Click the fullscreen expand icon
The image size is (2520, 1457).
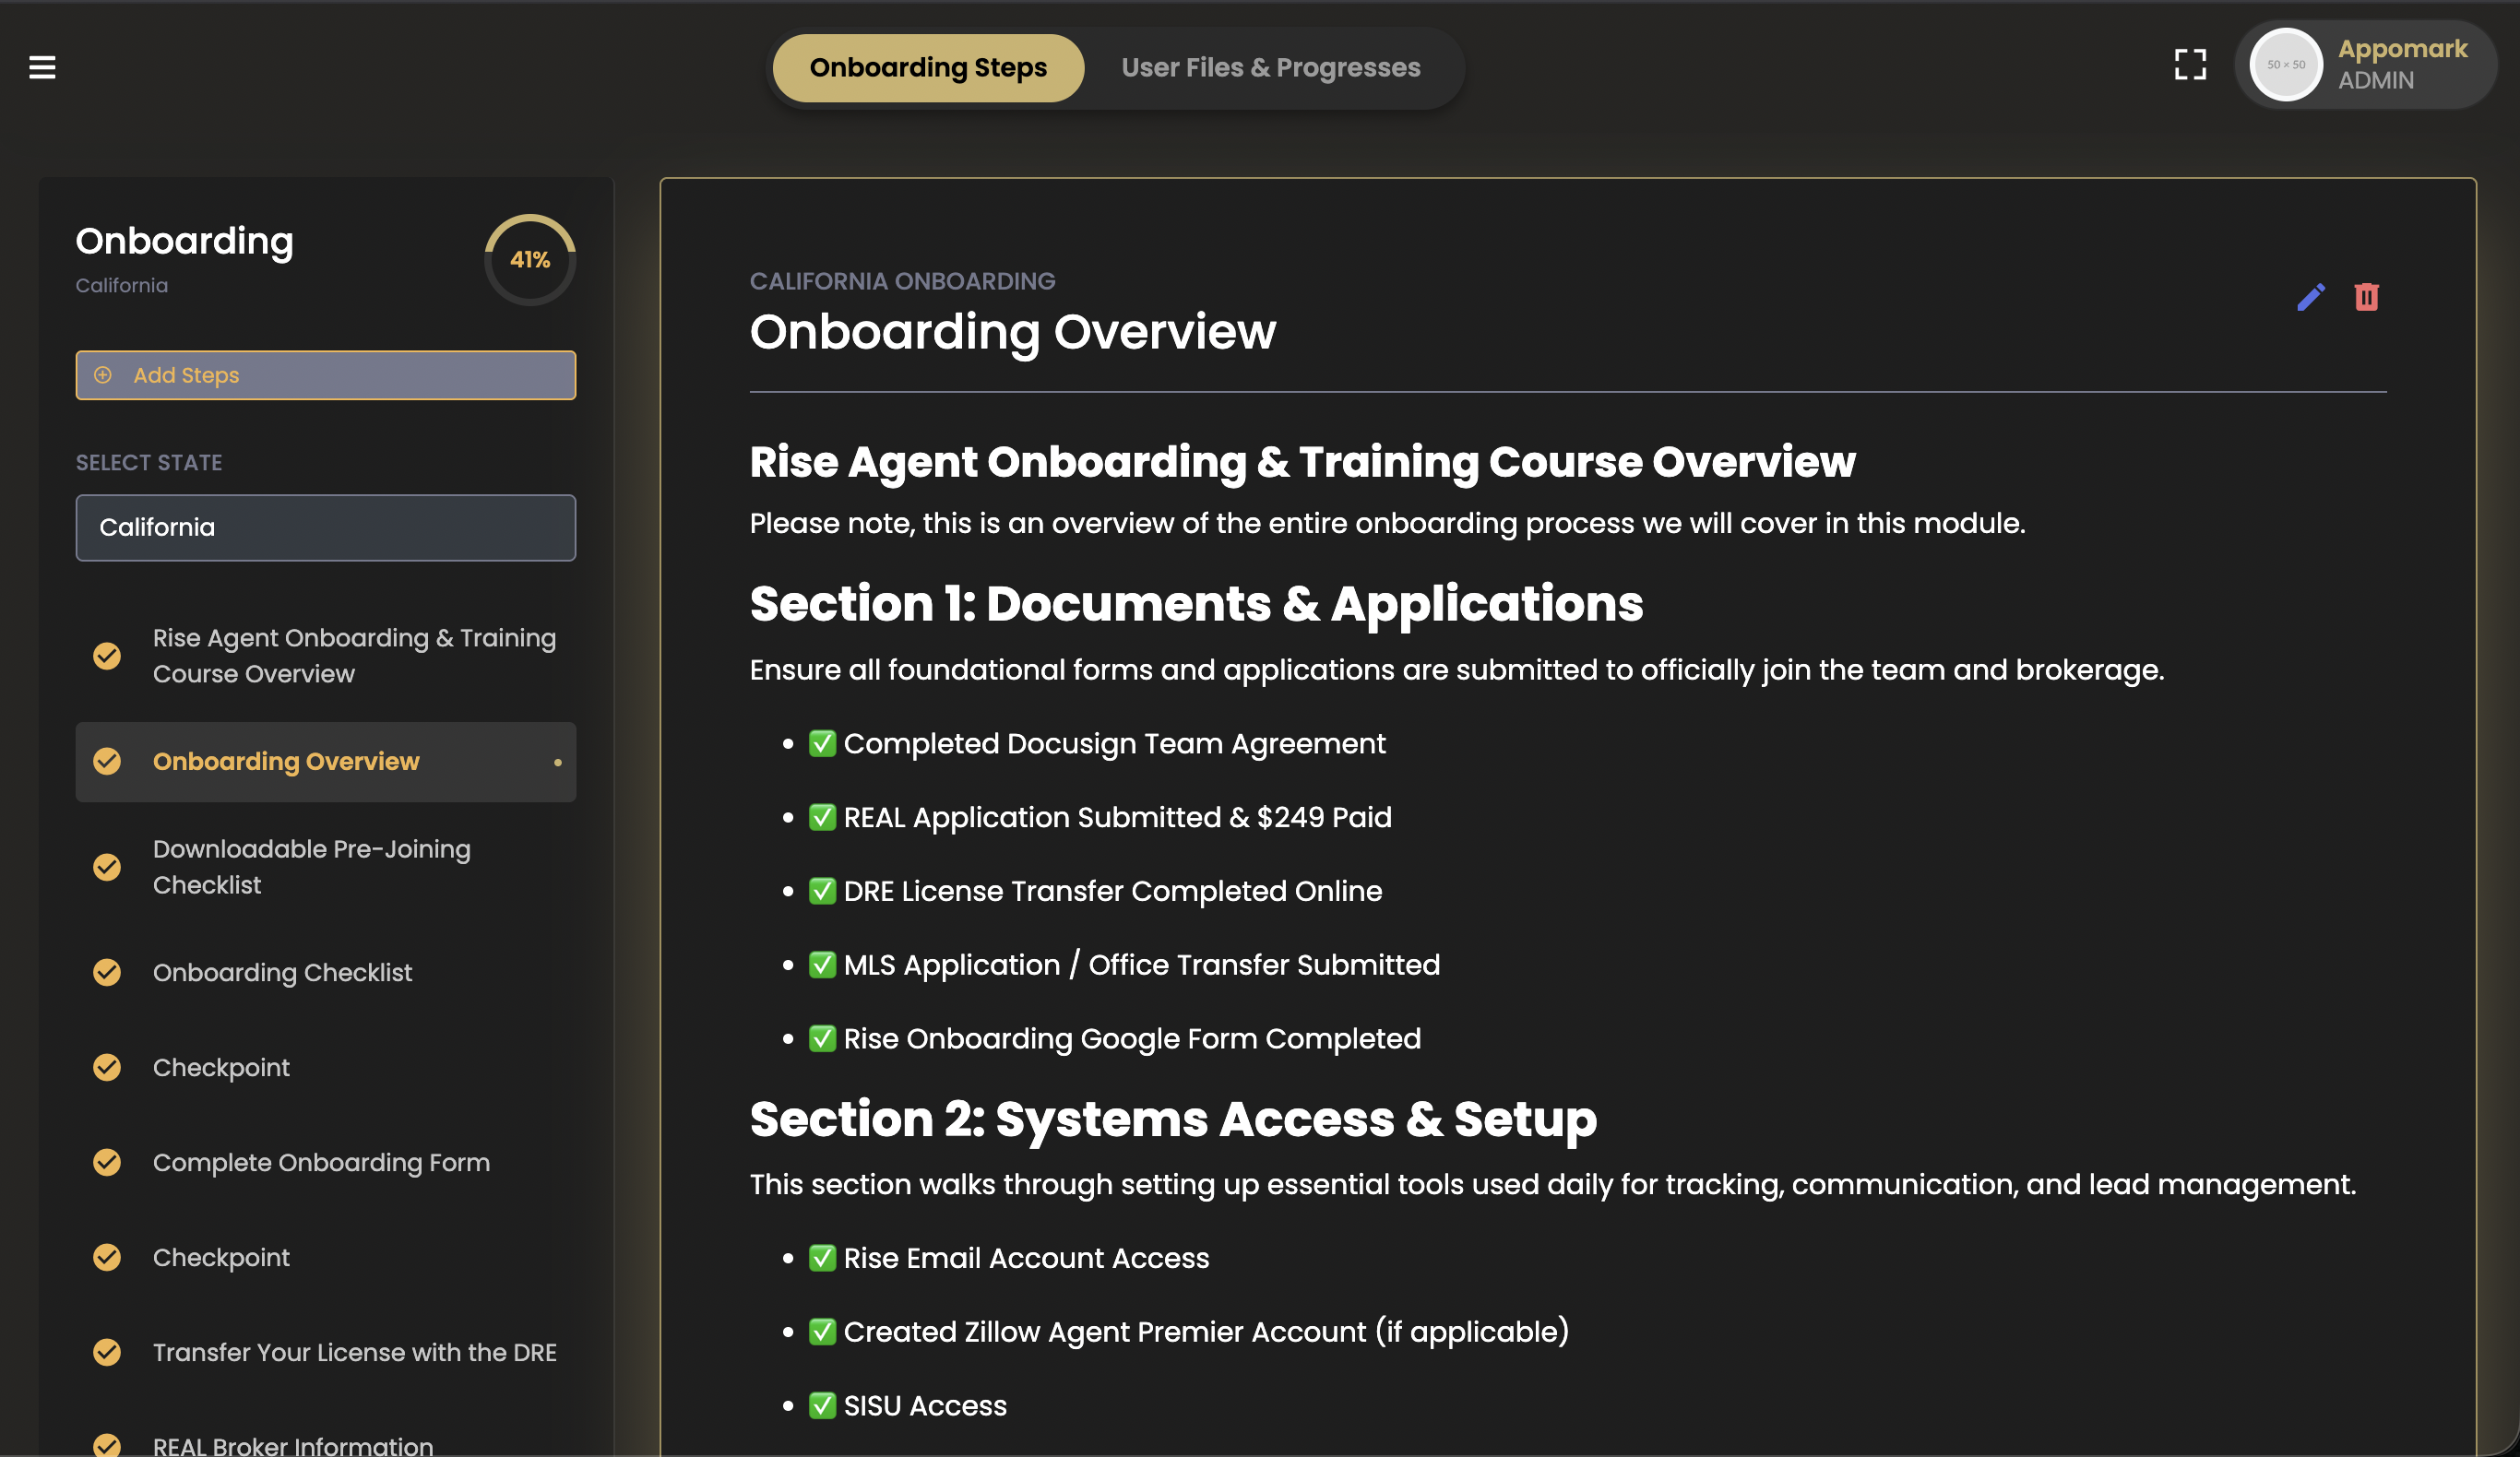2190,65
